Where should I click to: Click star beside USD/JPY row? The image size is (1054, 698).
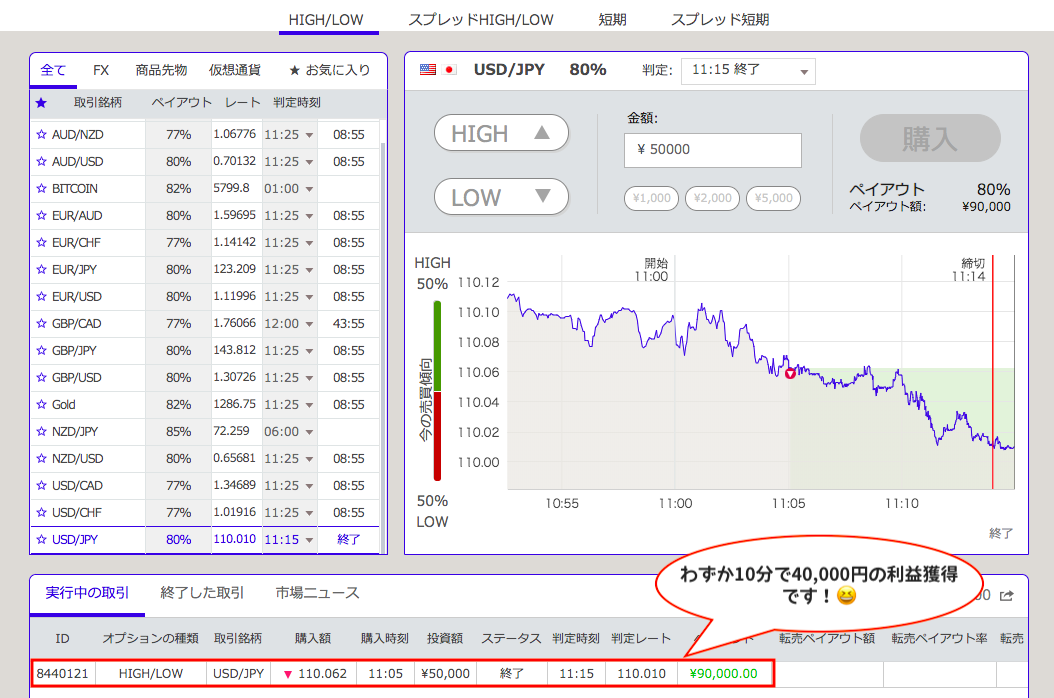pos(41,540)
